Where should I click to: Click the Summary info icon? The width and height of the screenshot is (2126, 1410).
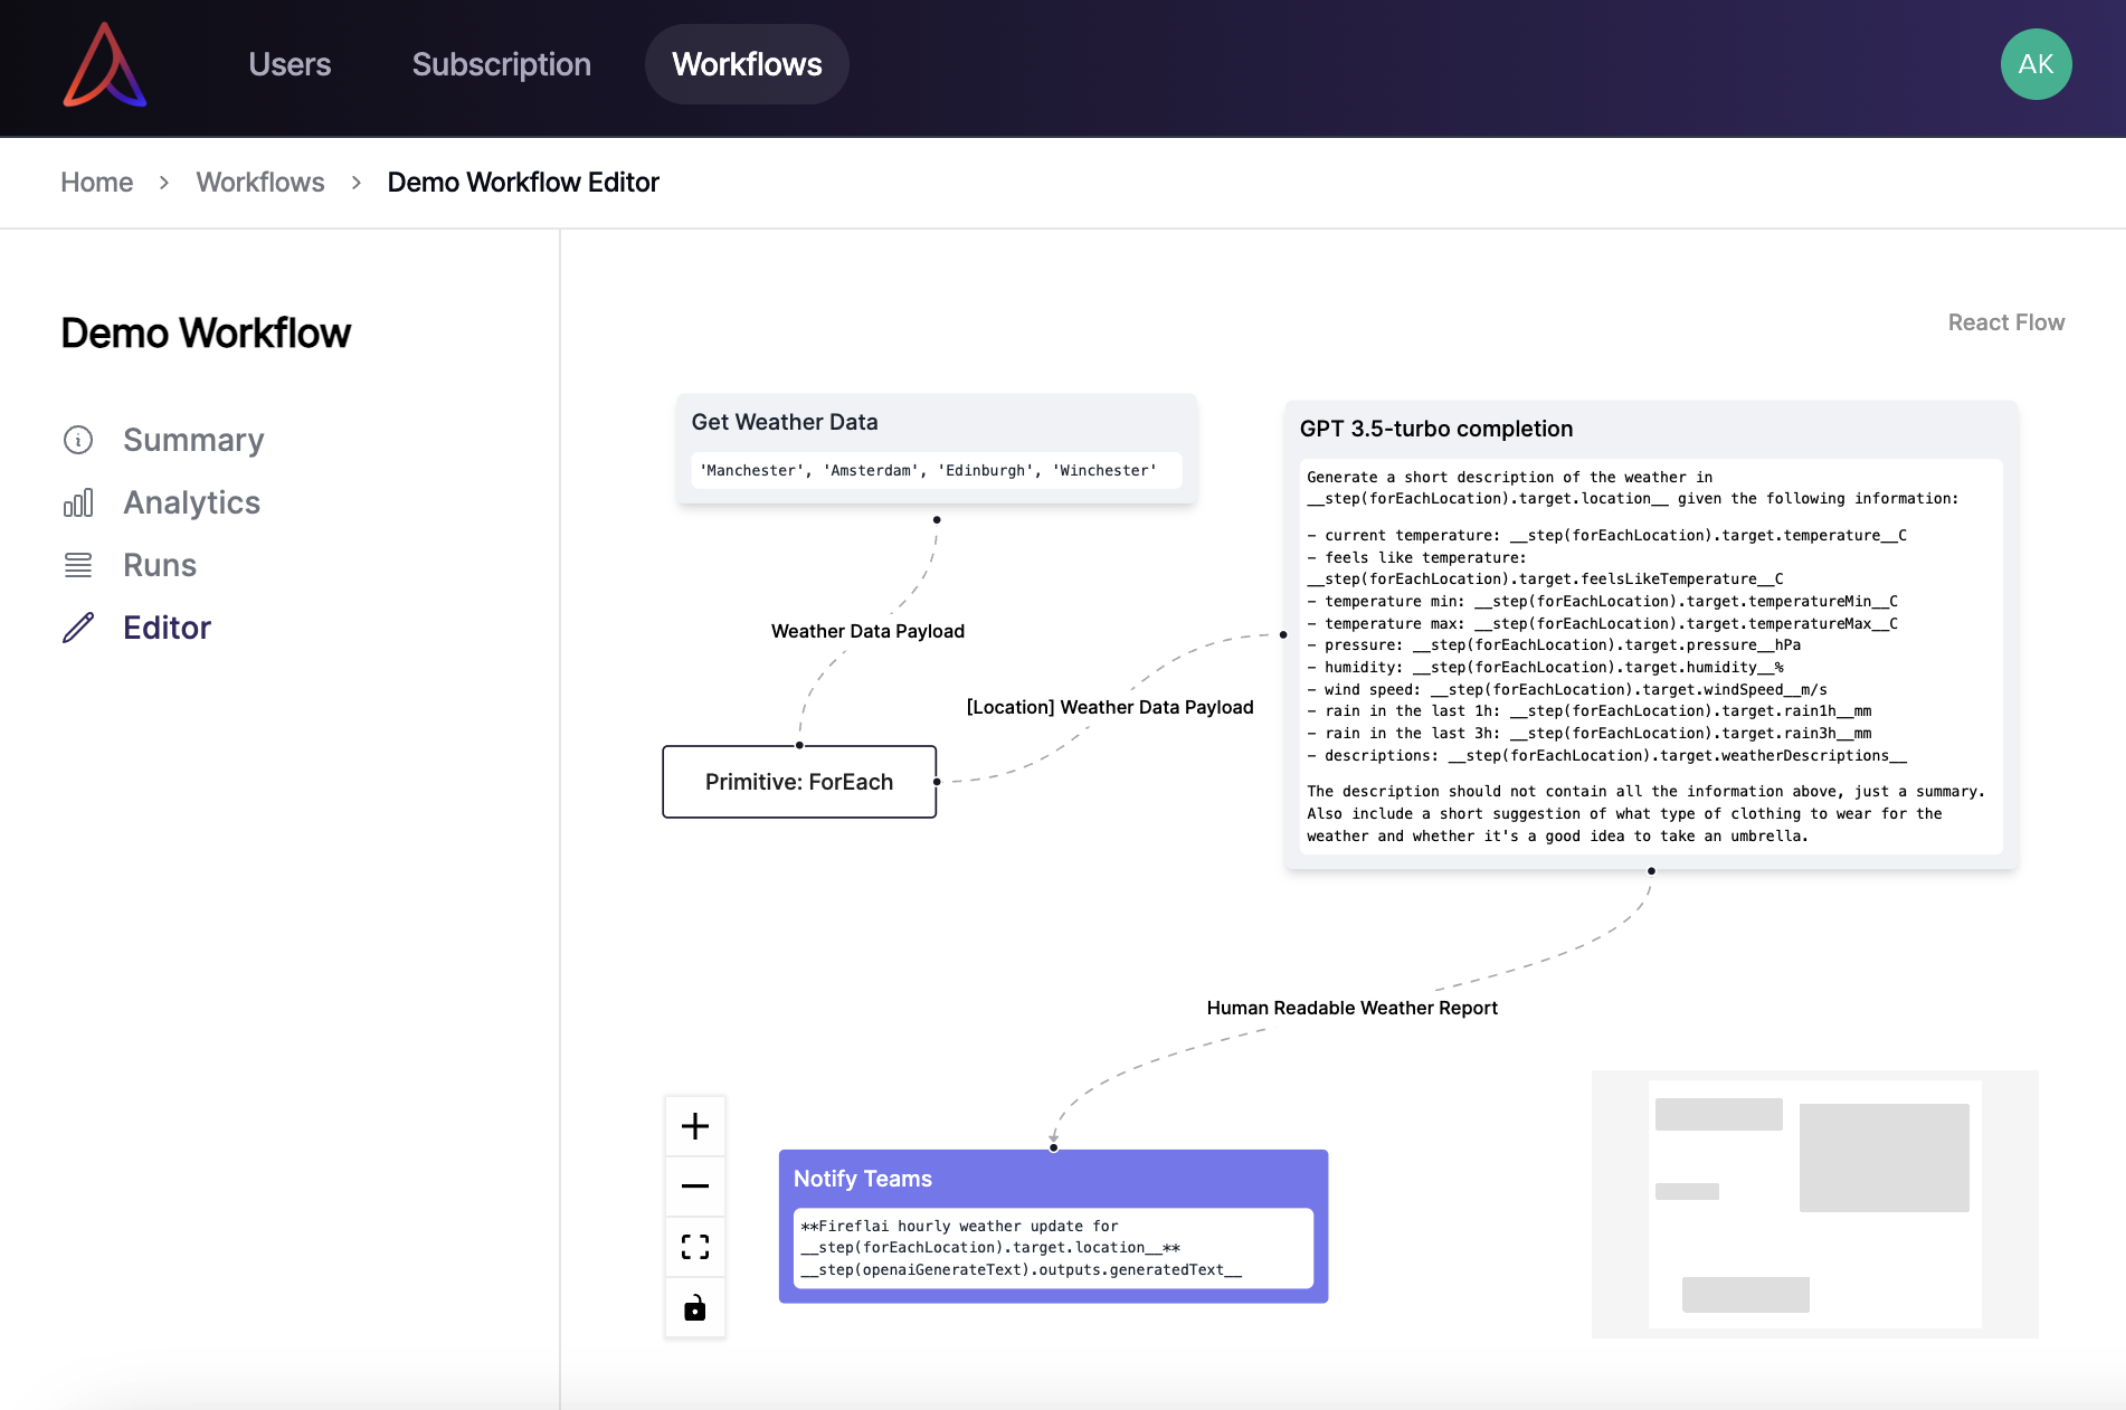tap(78, 440)
